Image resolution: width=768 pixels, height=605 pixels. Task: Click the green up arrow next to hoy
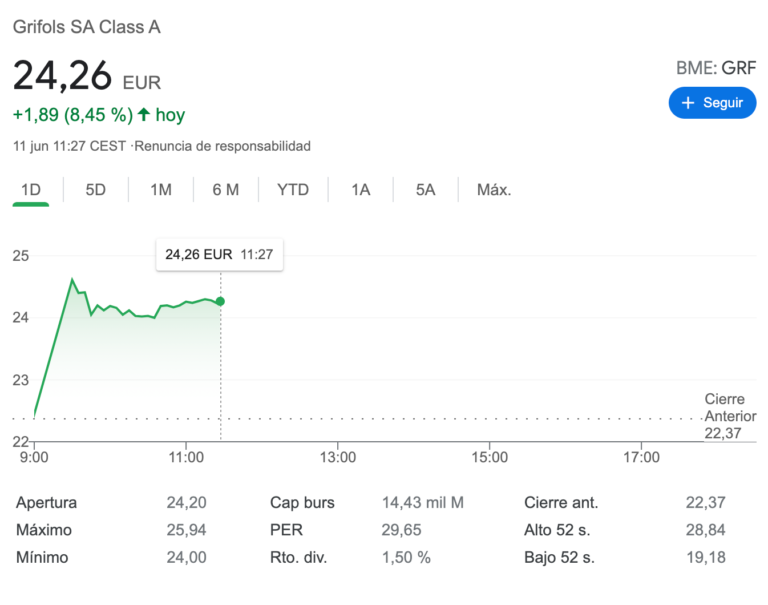click(x=144, y=115)
